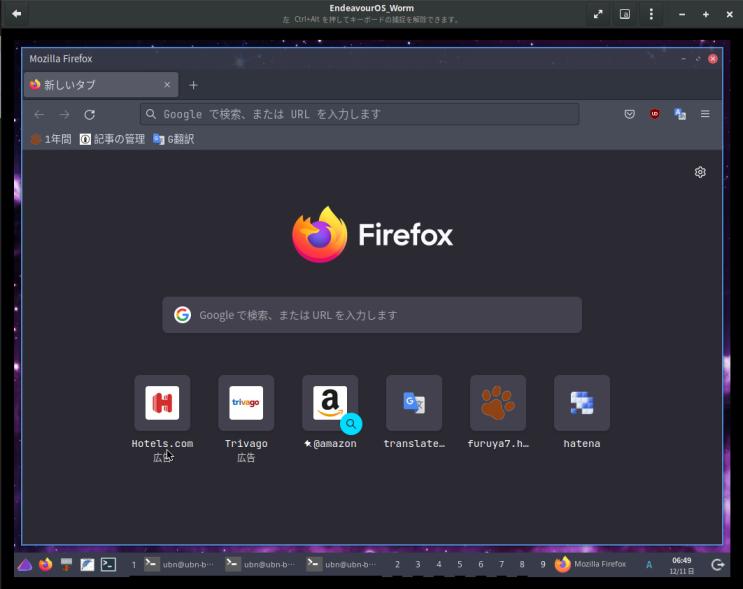Go back with Firefox back arrow

pos(39,114)
